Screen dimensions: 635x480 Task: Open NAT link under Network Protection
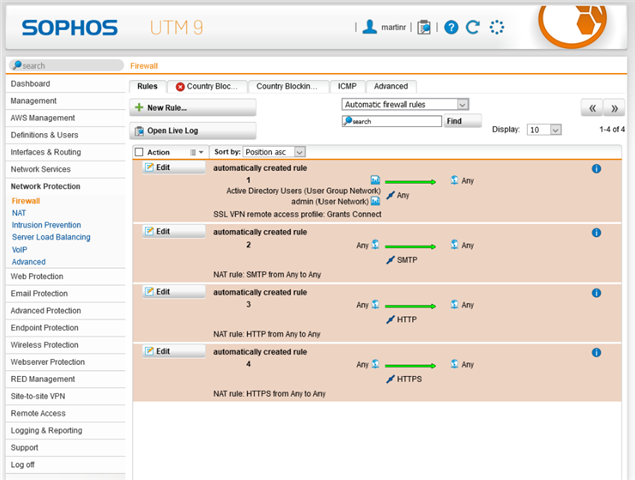(19, 213)
